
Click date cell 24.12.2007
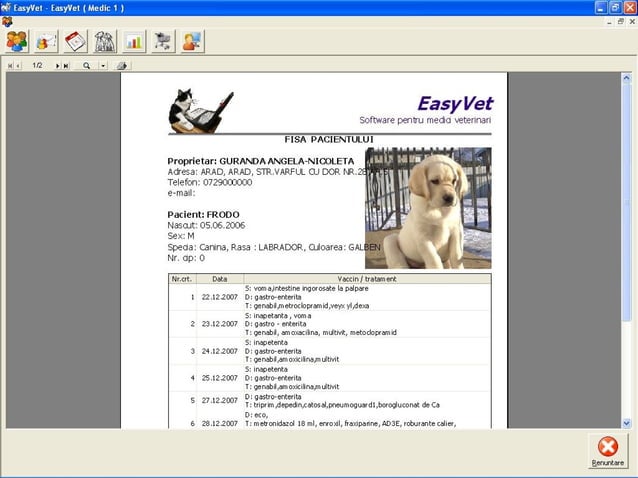220,351
